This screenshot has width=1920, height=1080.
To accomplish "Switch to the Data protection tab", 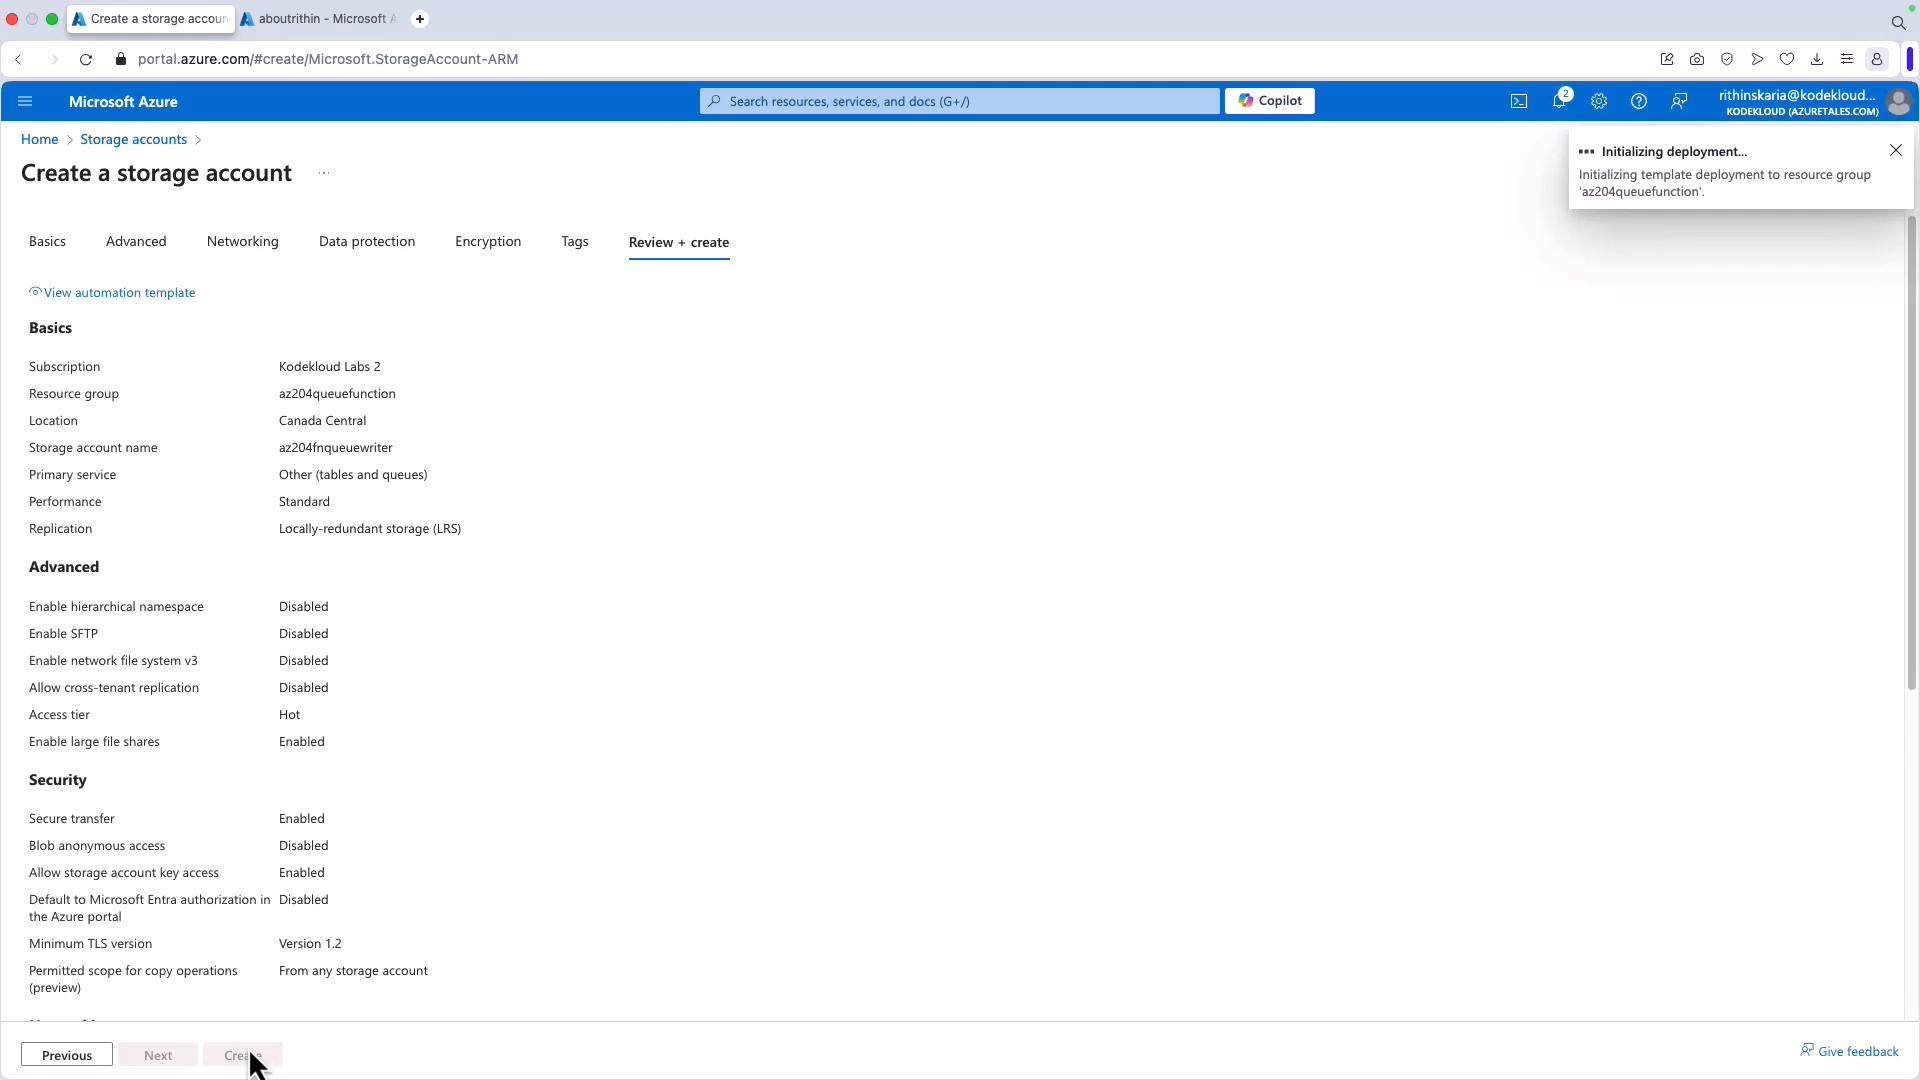I will (367, 242).
